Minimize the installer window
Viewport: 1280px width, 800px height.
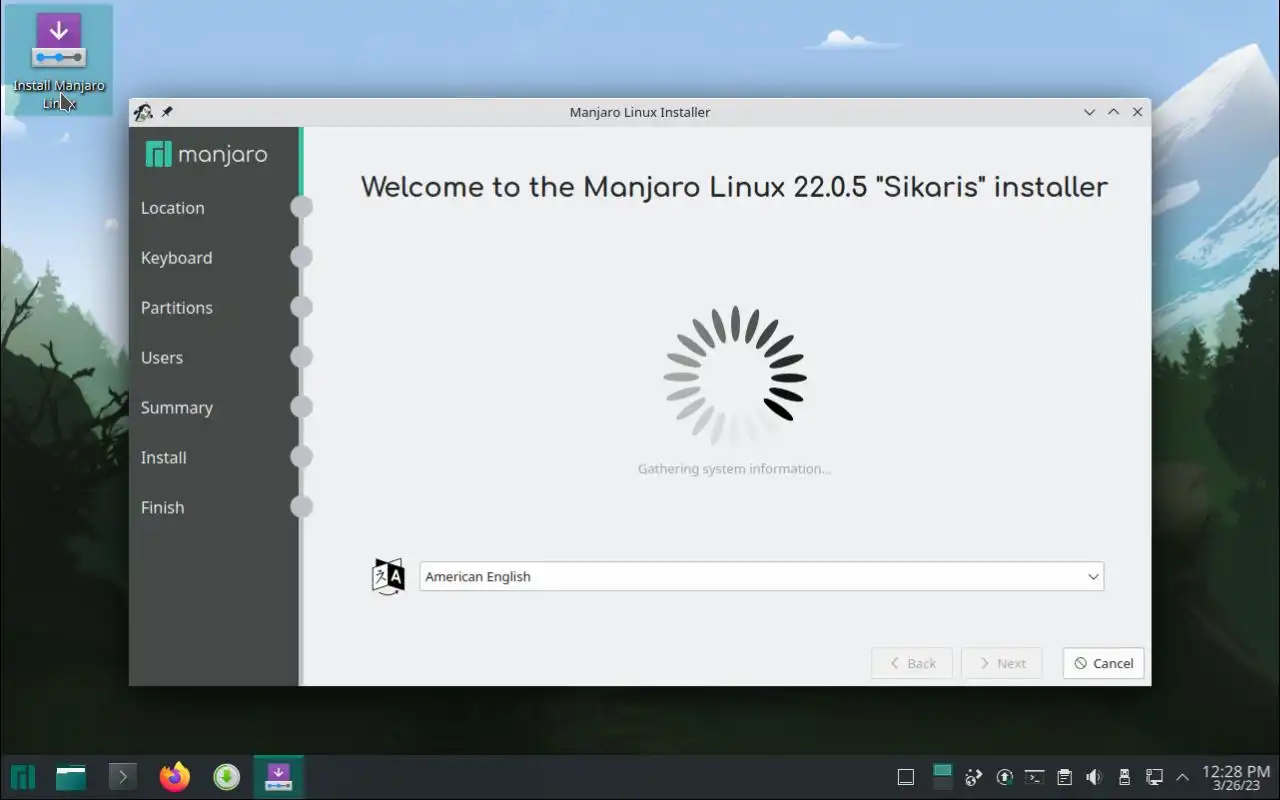pyautogui.click(x=1090, y=112)
